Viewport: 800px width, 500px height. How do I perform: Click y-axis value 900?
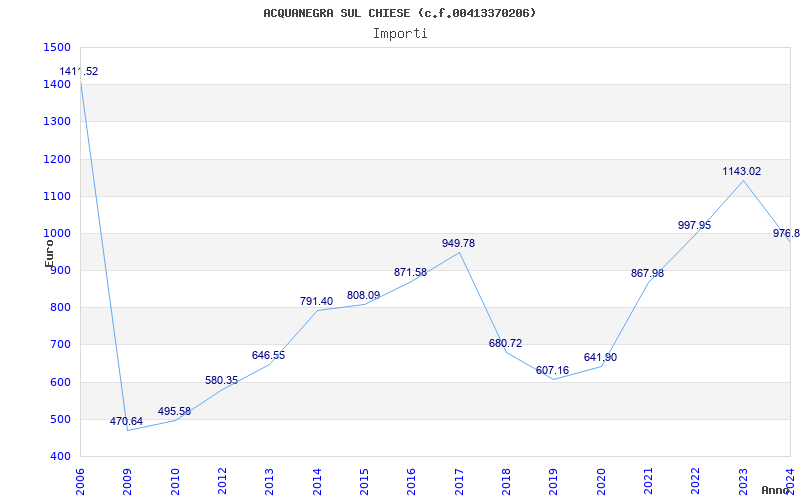point(61,270)
